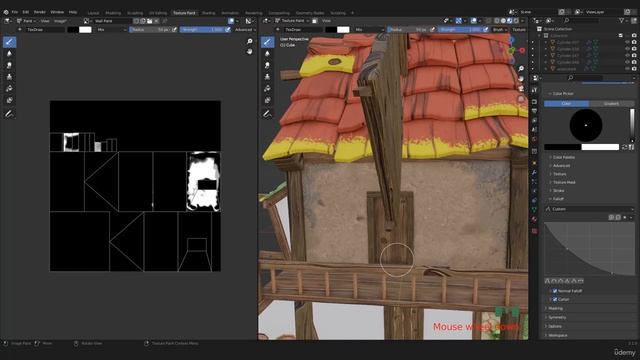
Task: Collapse the Falloff panel
Action: [x=558, y=199]
